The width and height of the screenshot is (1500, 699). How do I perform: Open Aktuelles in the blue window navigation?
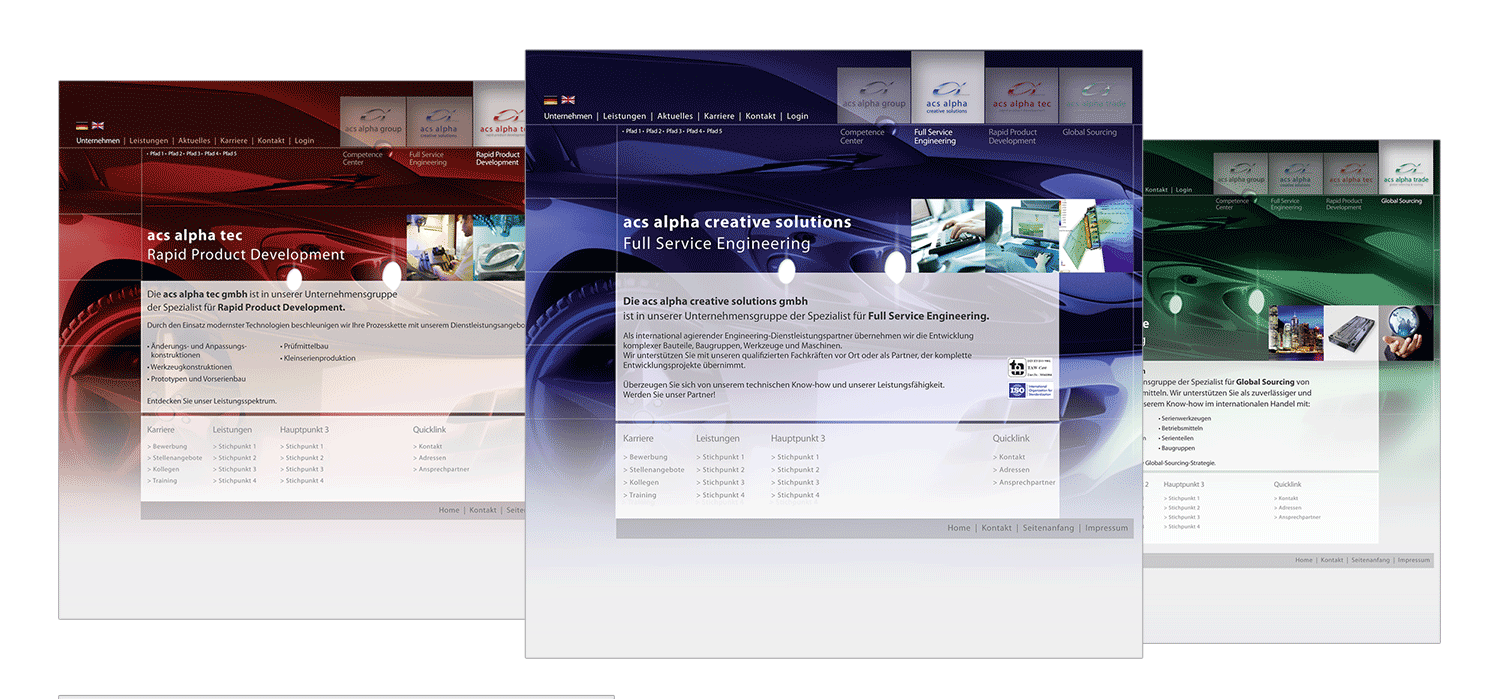(x=675, y=116)
